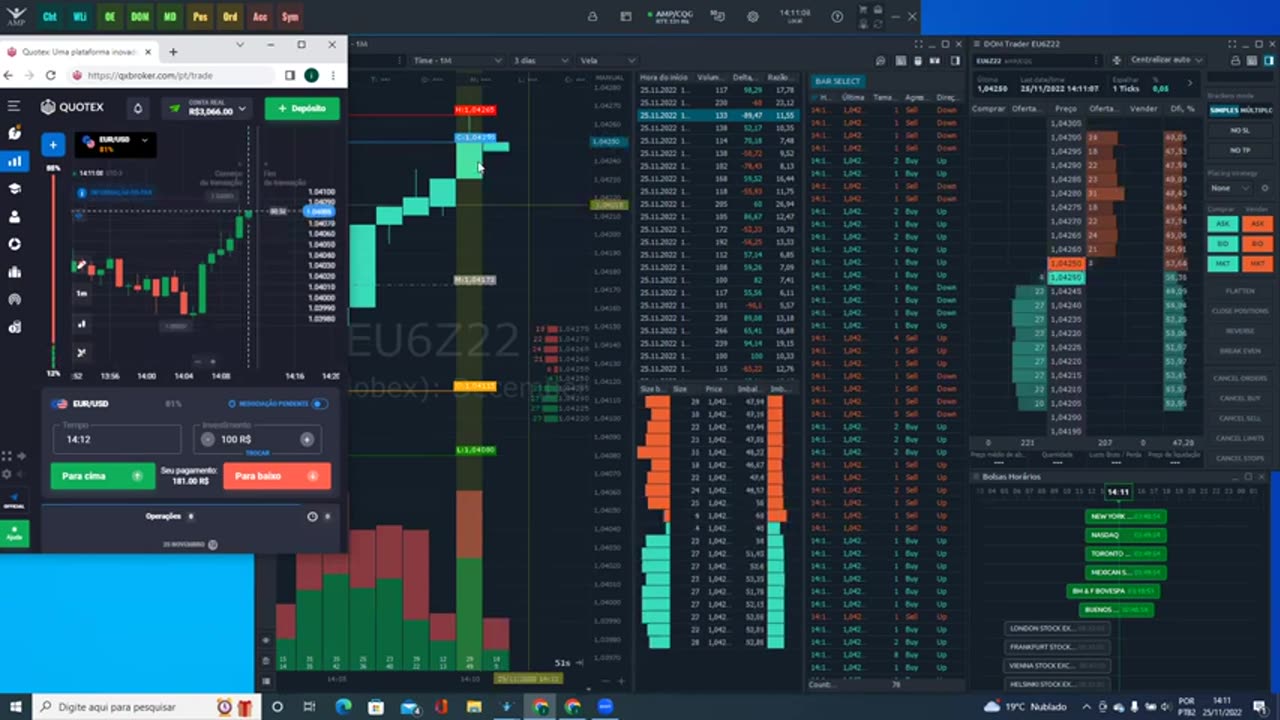The image size is (1280, 720).
Task: Click the orange MKT sell button
Action: pyautogui.click(x=1257, y=263)
